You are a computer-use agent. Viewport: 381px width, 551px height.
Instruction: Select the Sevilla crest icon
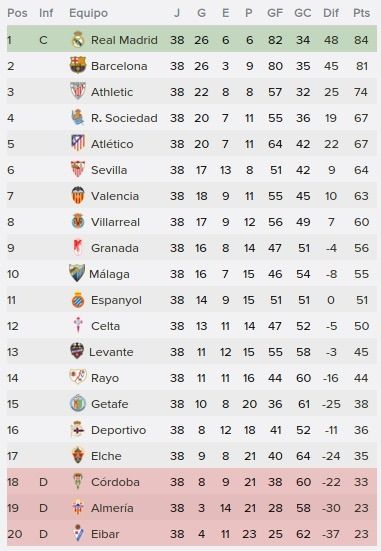coord(78,169)
